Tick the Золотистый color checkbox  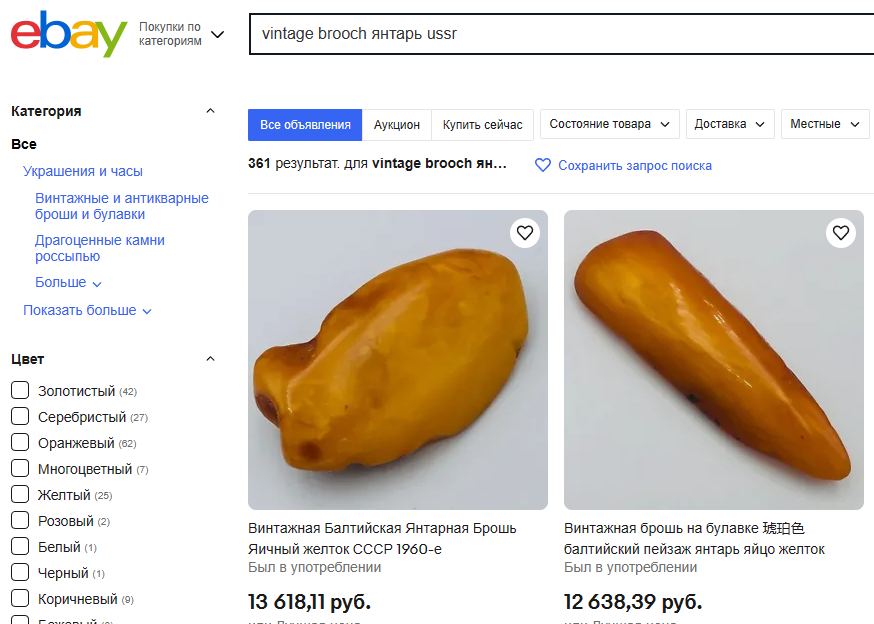[20, 391]
